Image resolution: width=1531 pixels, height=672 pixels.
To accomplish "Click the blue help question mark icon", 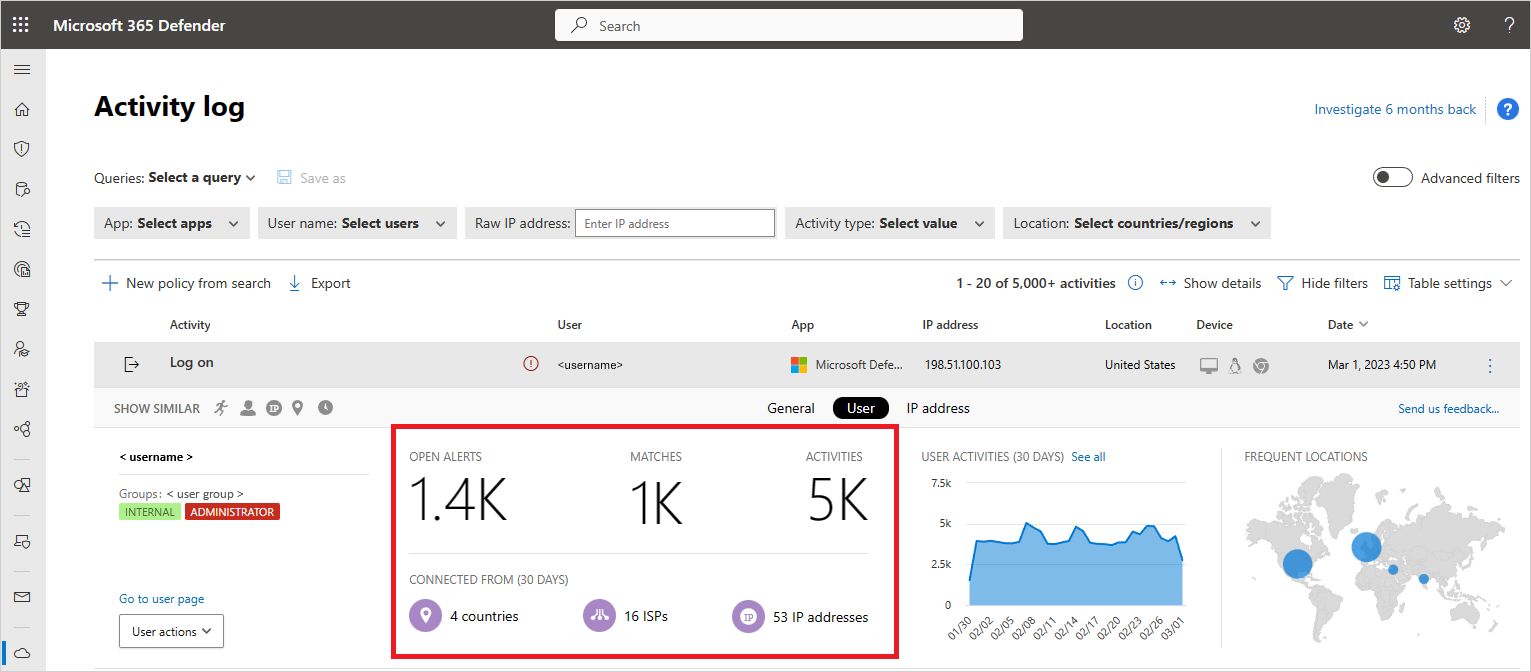I will coord(1508,110).
